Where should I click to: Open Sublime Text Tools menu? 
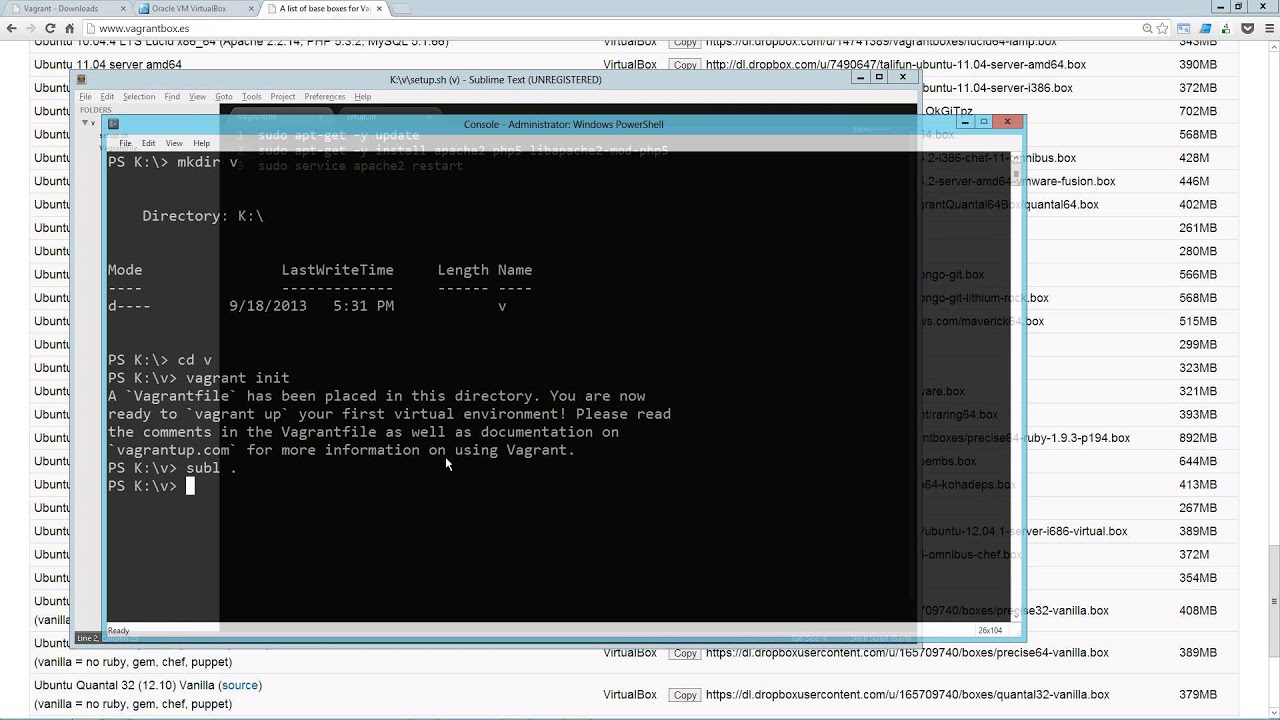coord(251,97)
